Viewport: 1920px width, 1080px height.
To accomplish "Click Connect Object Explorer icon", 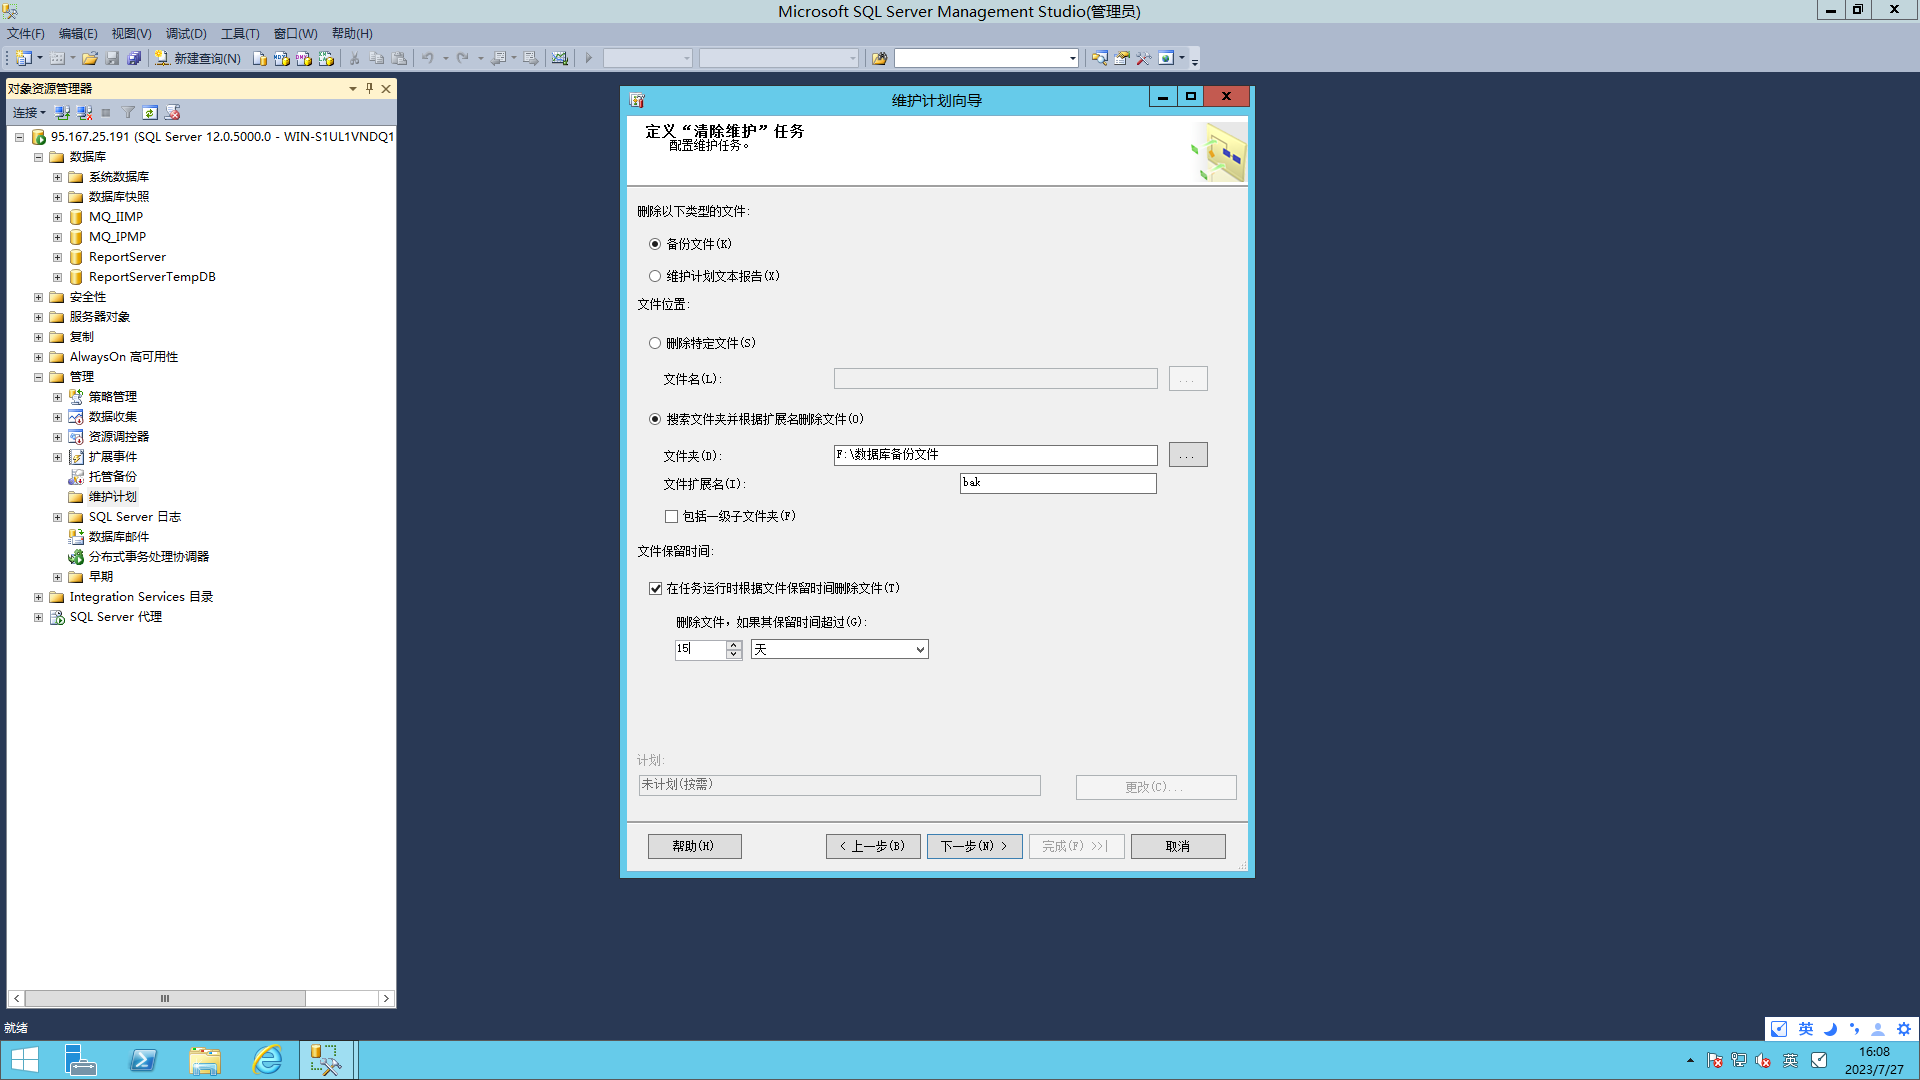I will (62, 113).
